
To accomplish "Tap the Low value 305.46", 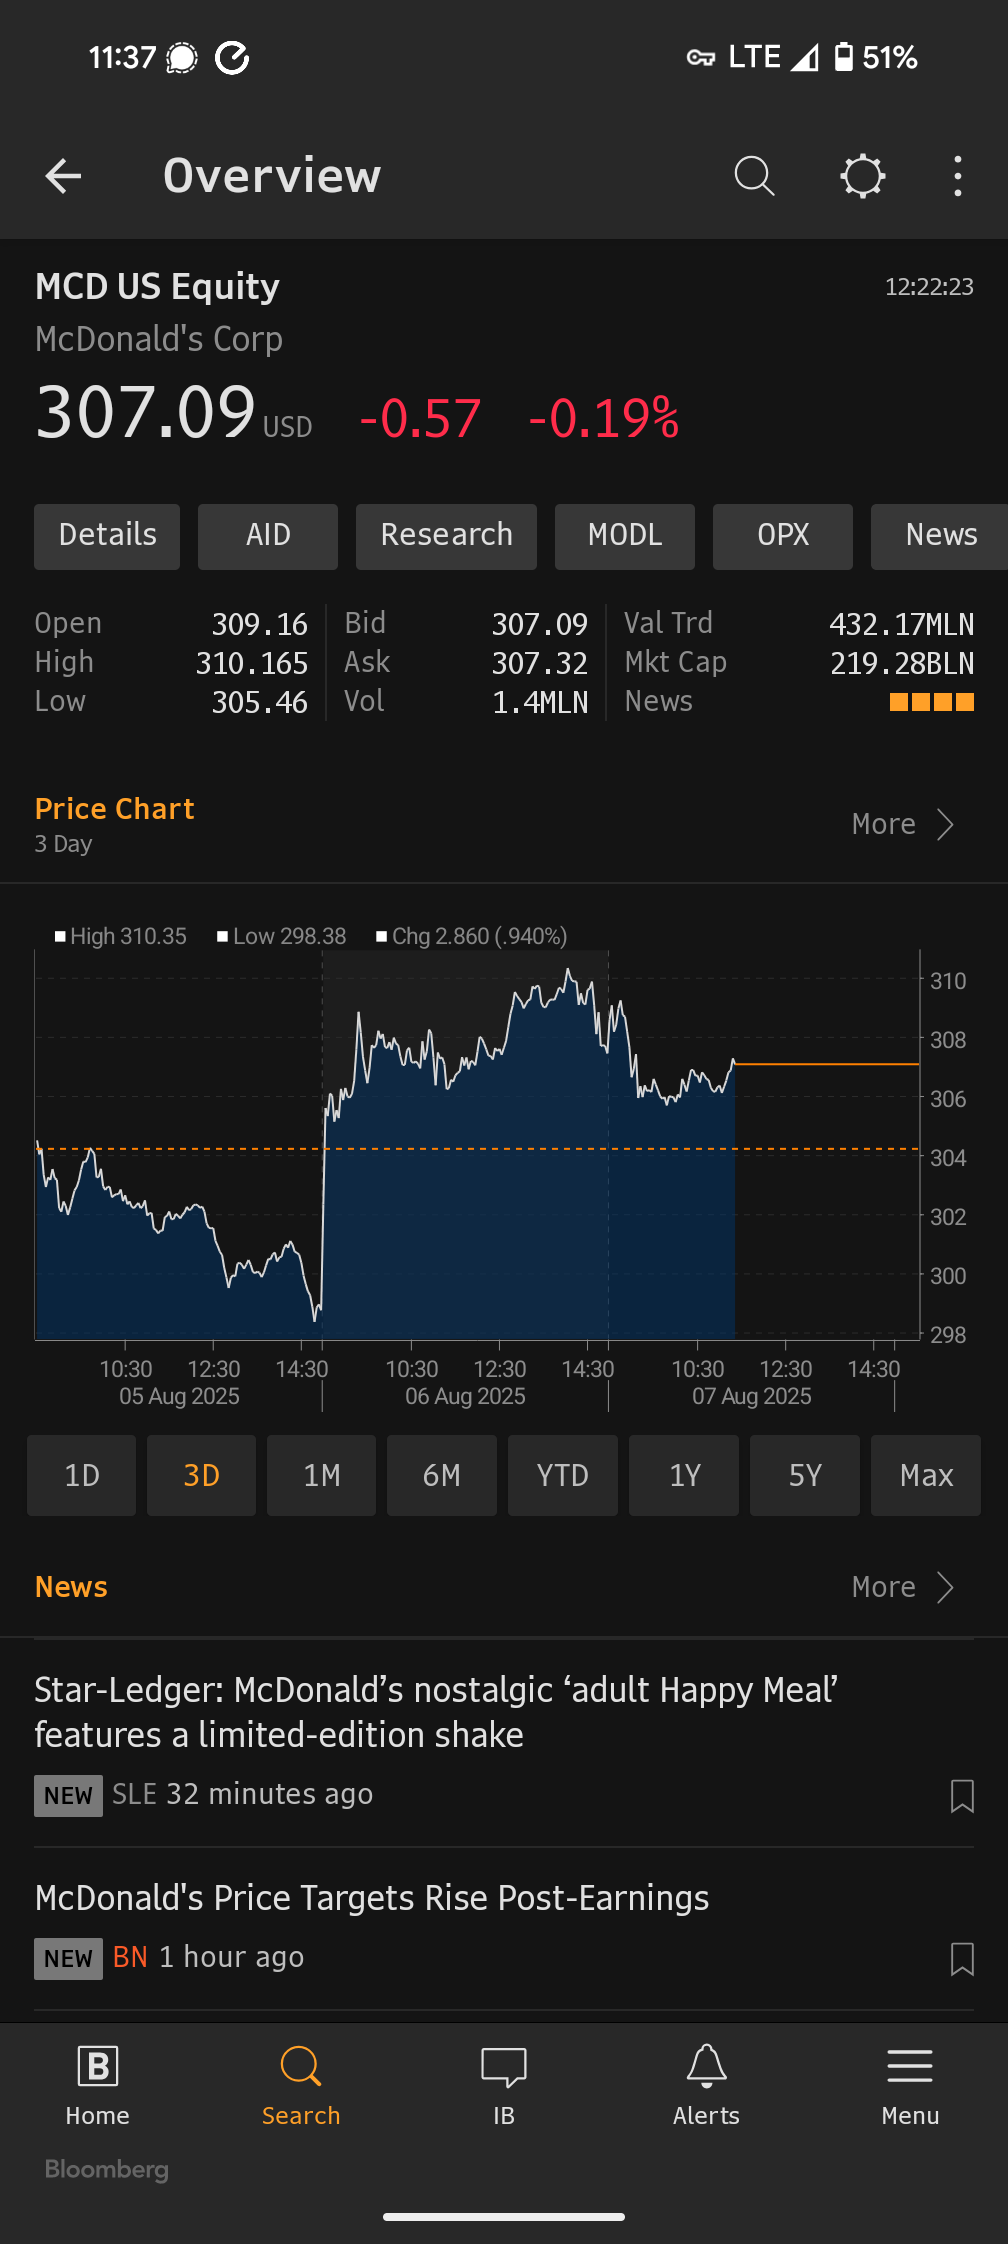I will (259, 702).
